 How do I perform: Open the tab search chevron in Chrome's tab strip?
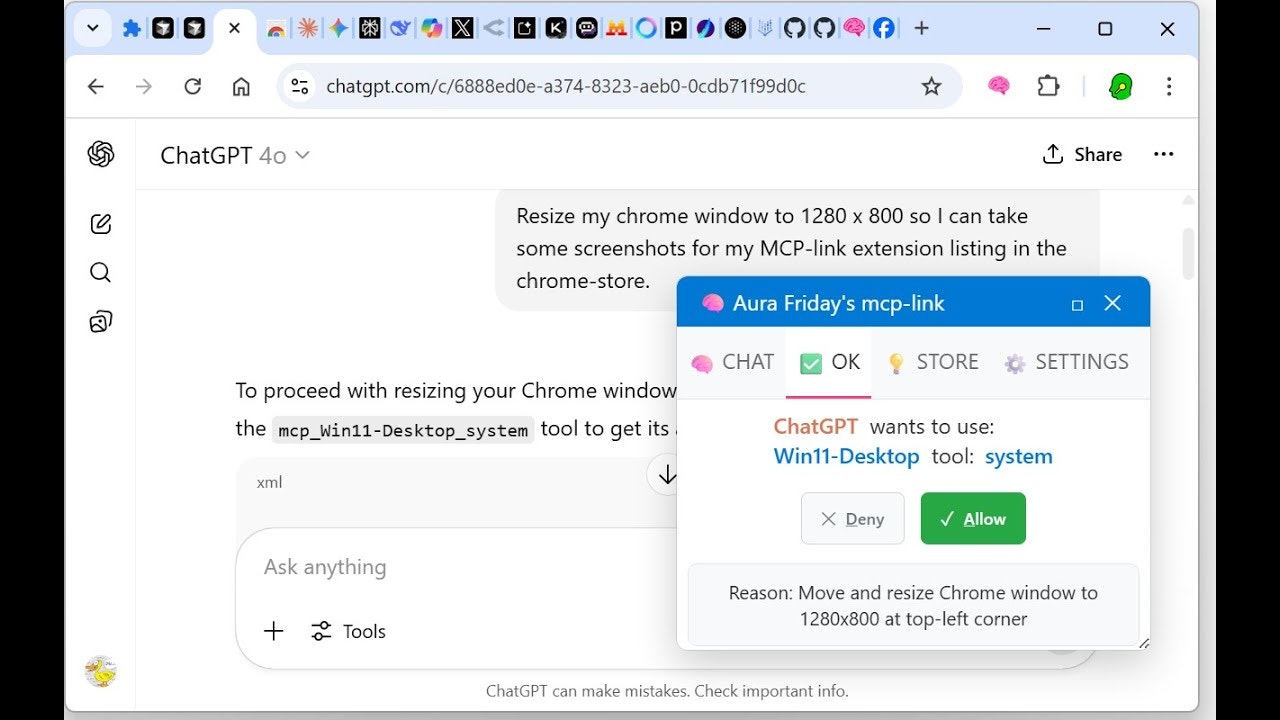93,29
